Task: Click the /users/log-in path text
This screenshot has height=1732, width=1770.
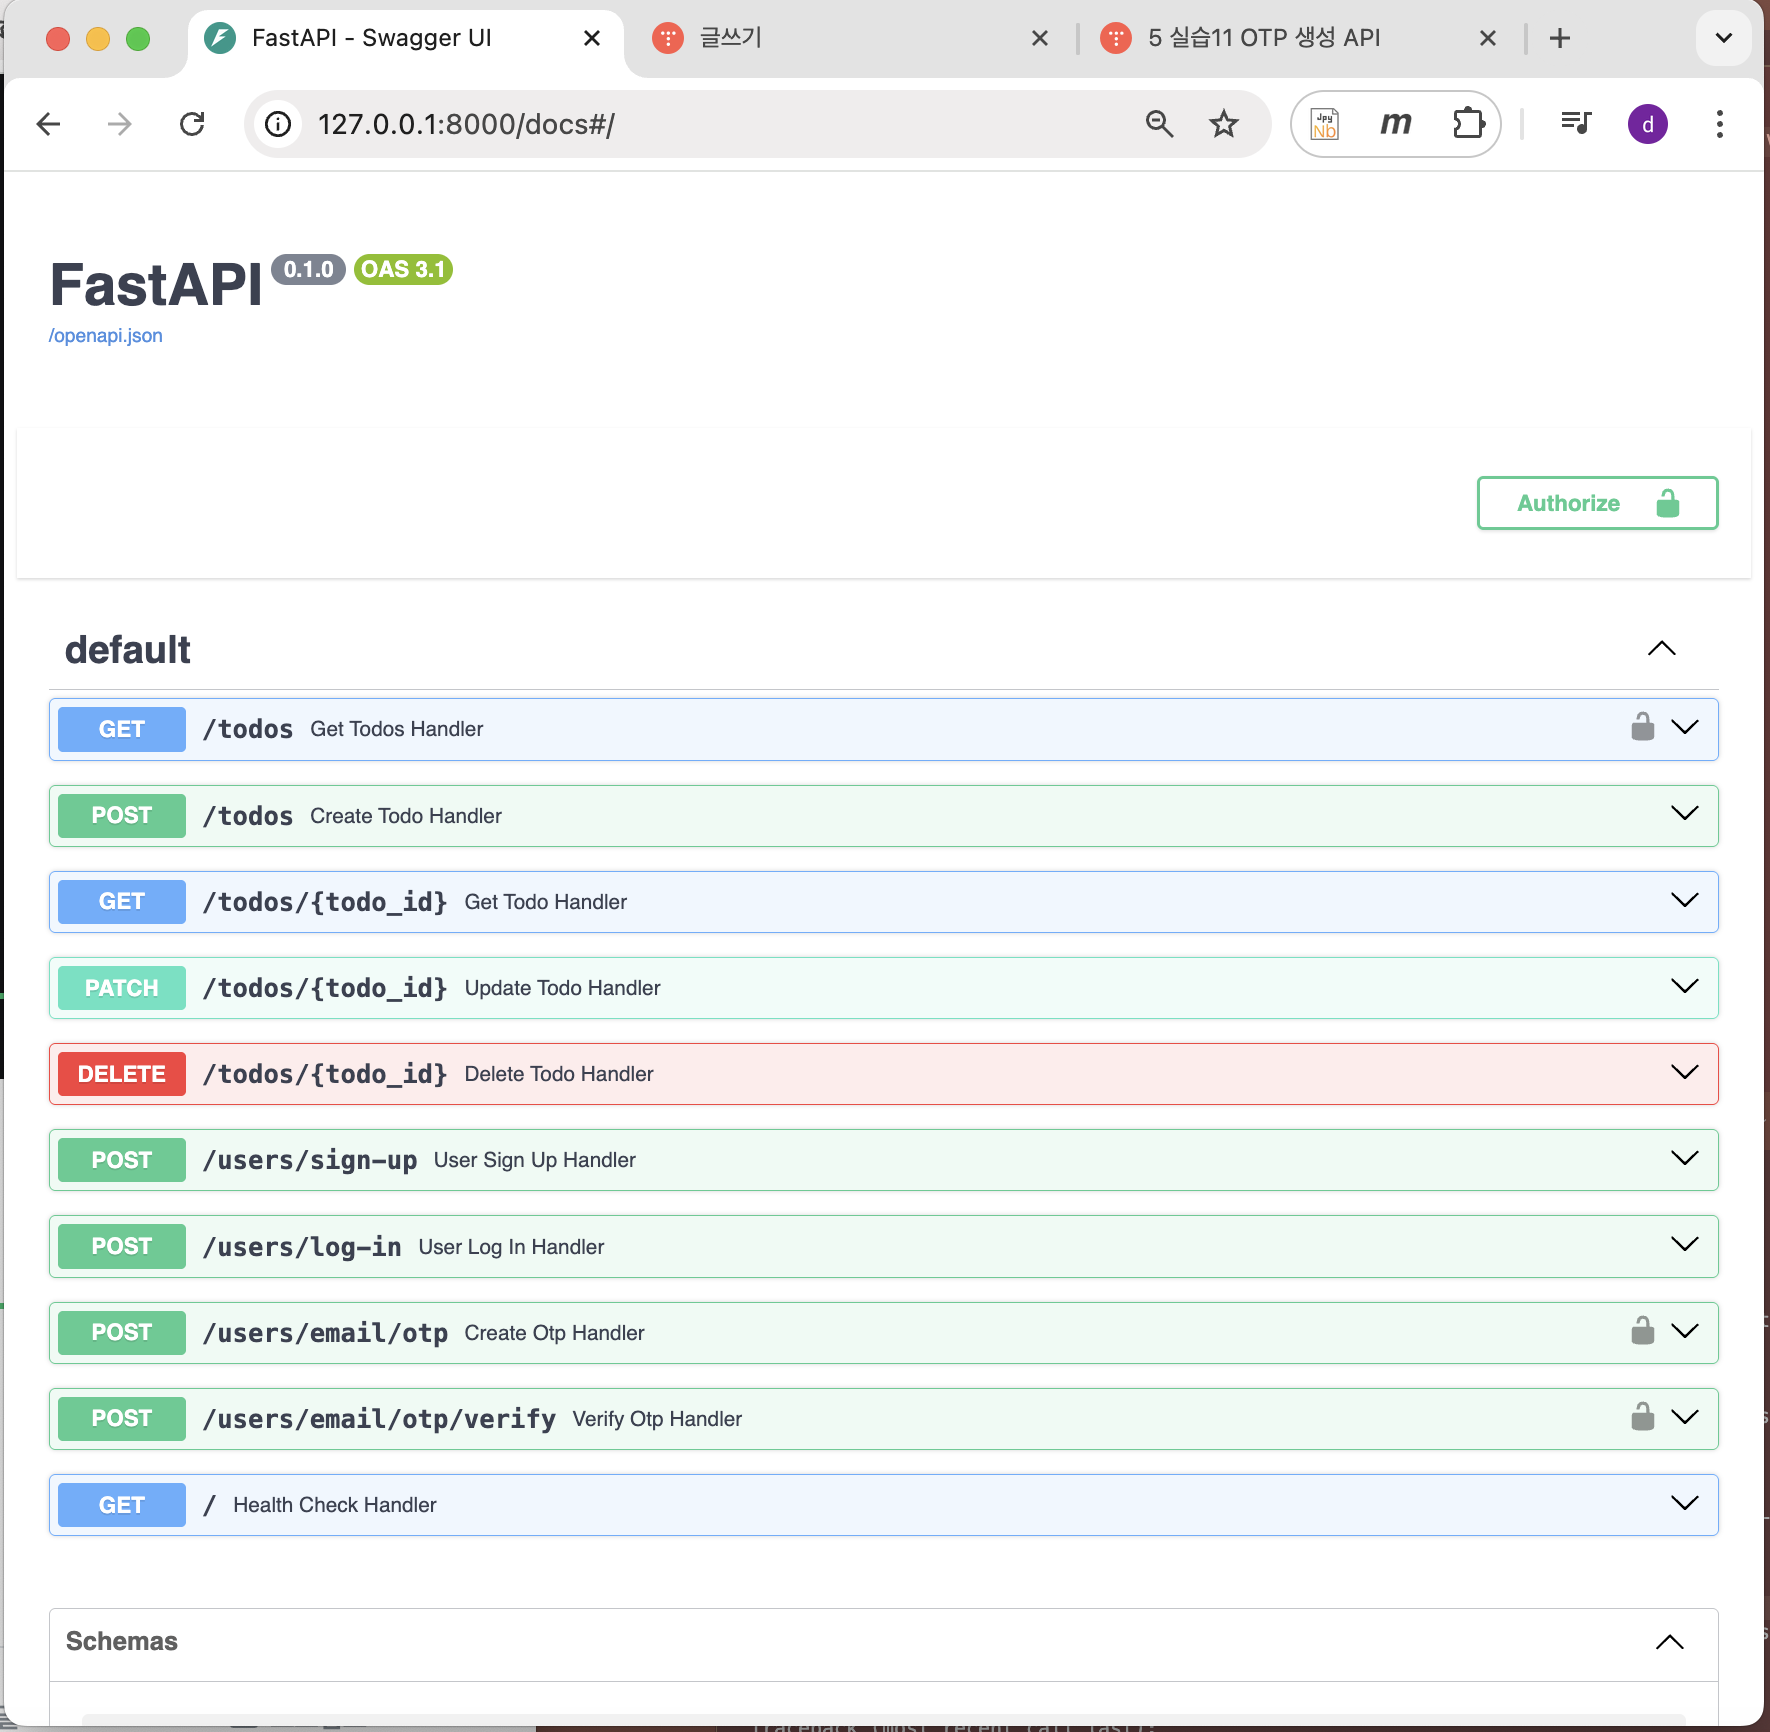Action: 302,1247
